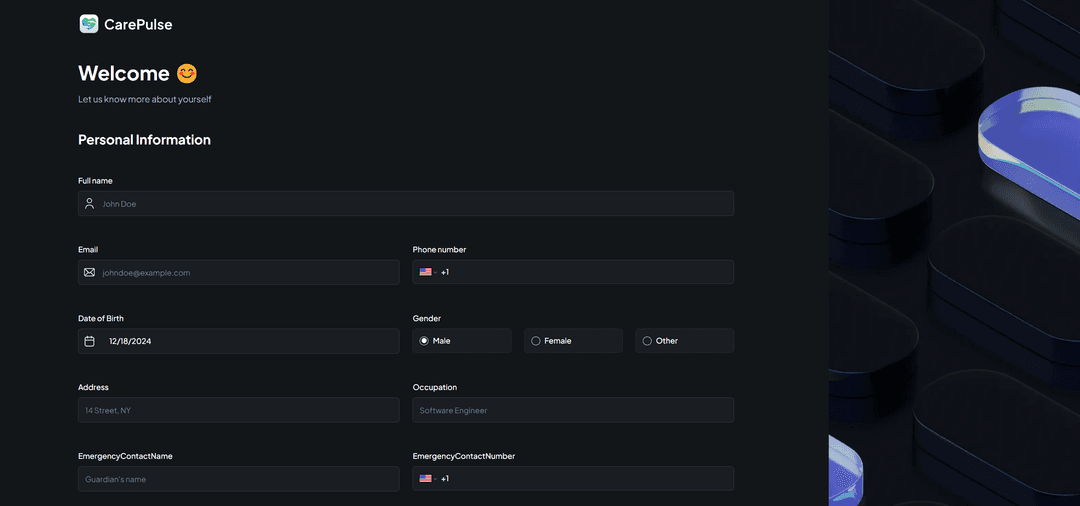
Task: Focus the Full name input field
Action: pyautogui.click(x=406, y=204)
